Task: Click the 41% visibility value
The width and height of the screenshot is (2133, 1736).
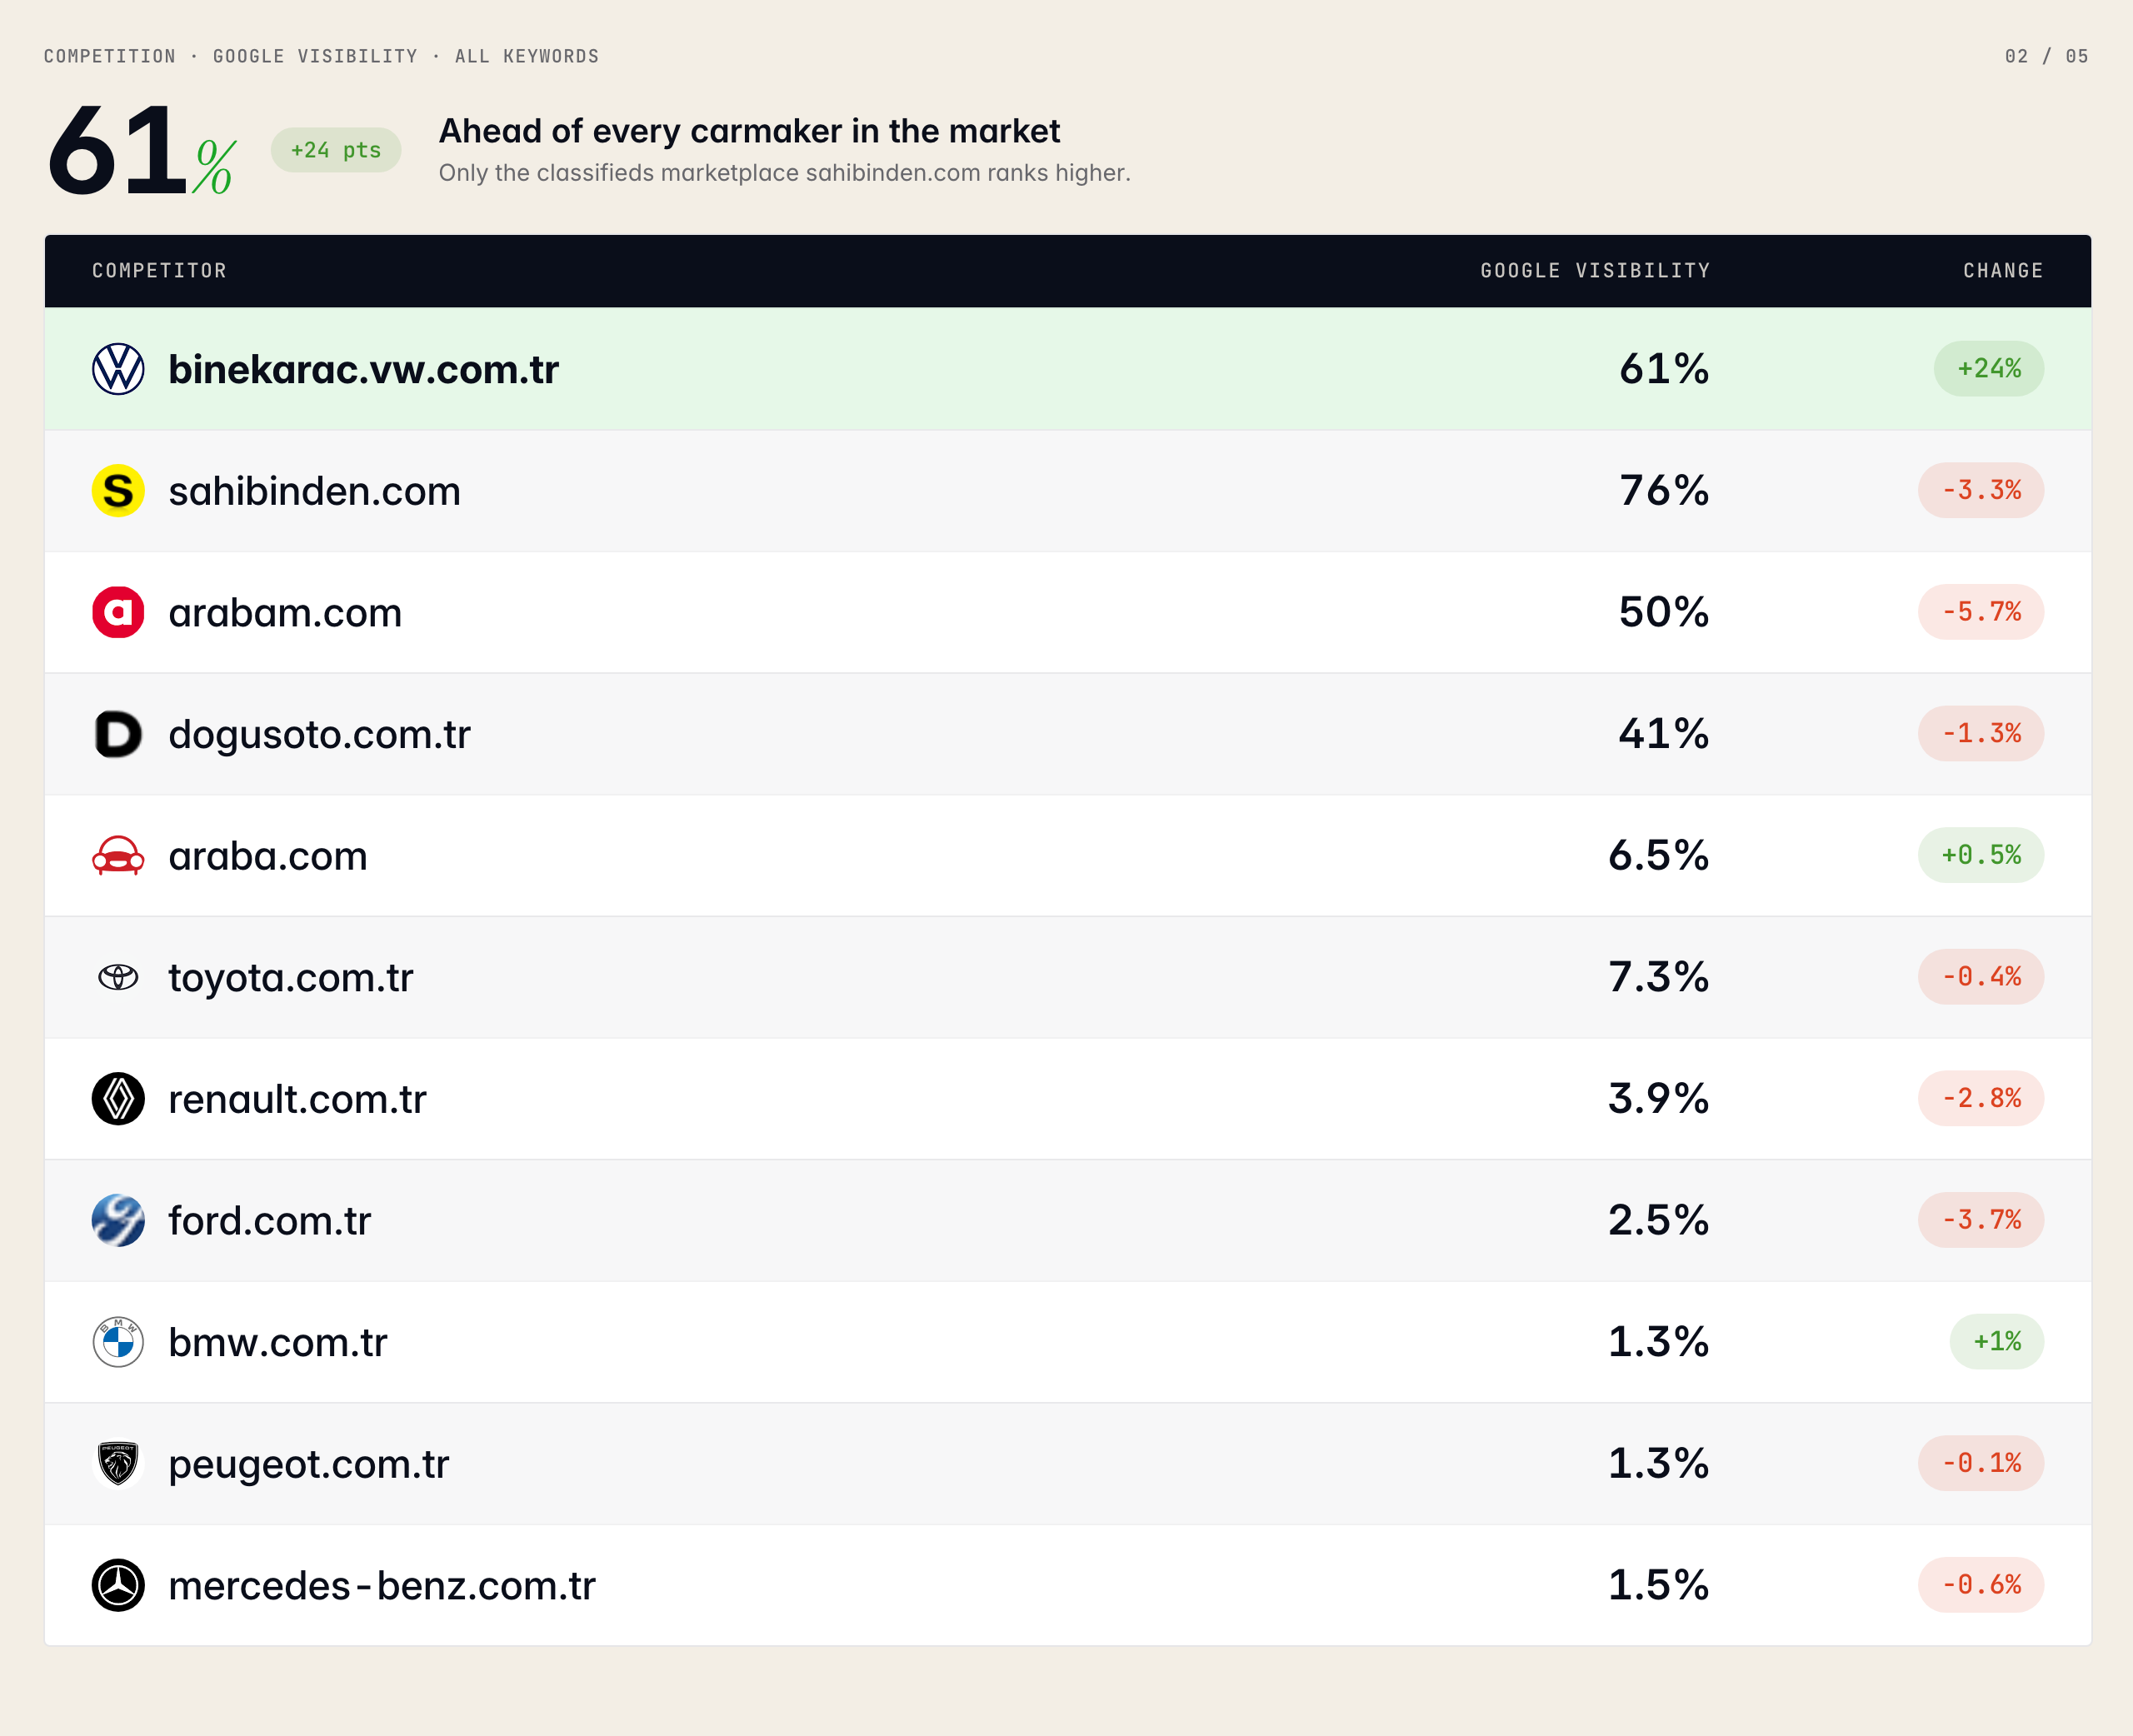Action: pyautogui.click(x=1664, y=733)
